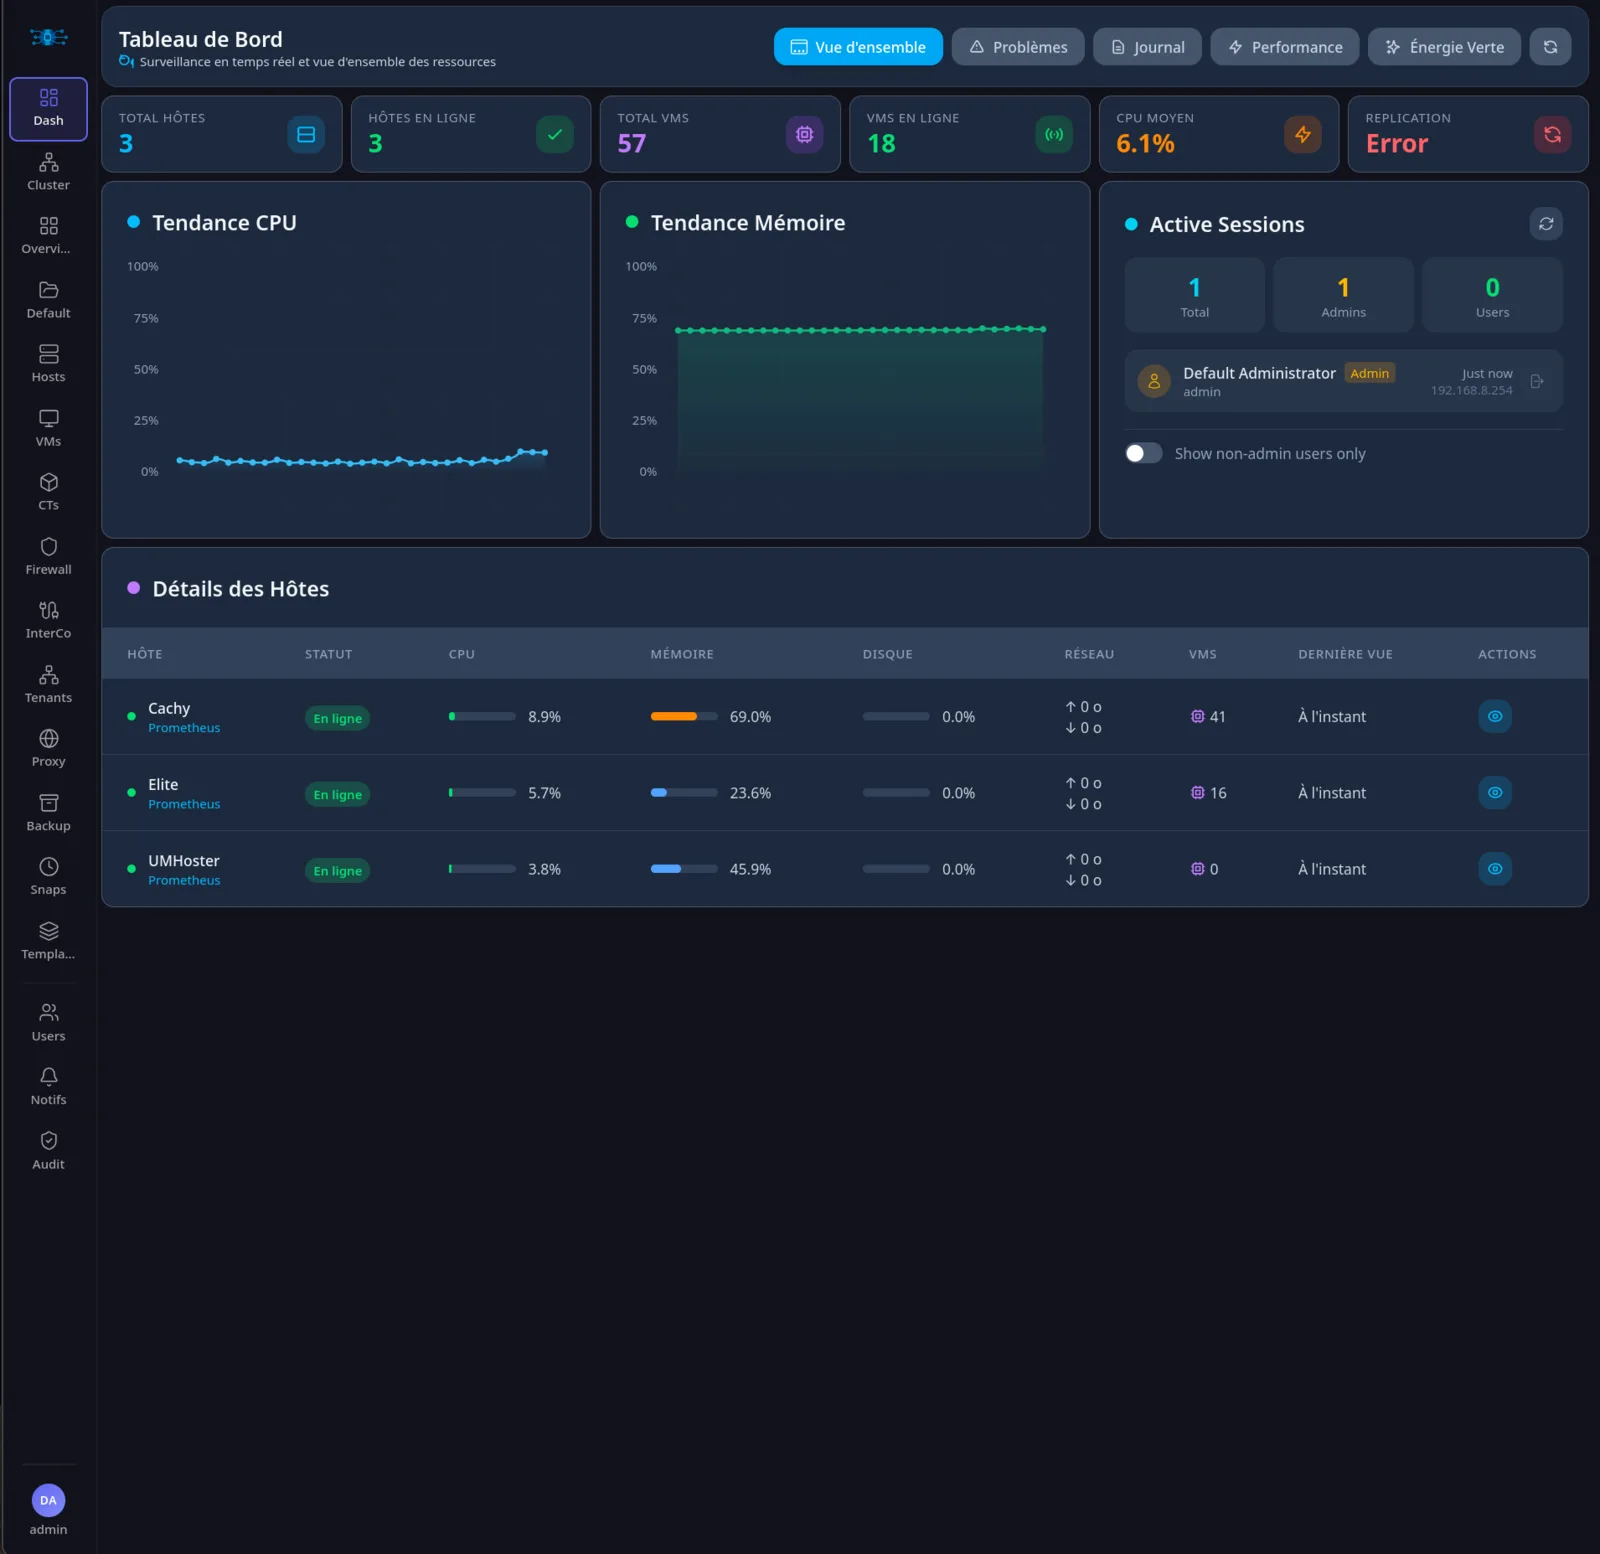This screenshot has width=1600, height=1554.
Task: Toggle Show non-admin users only switch
Action: tap(1143, 453)
